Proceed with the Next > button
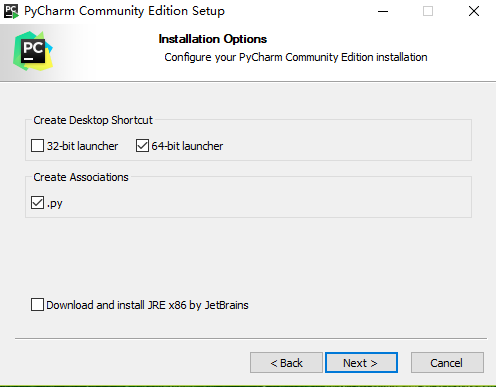Viewport: 496px width, 387px height. [361, 363]
